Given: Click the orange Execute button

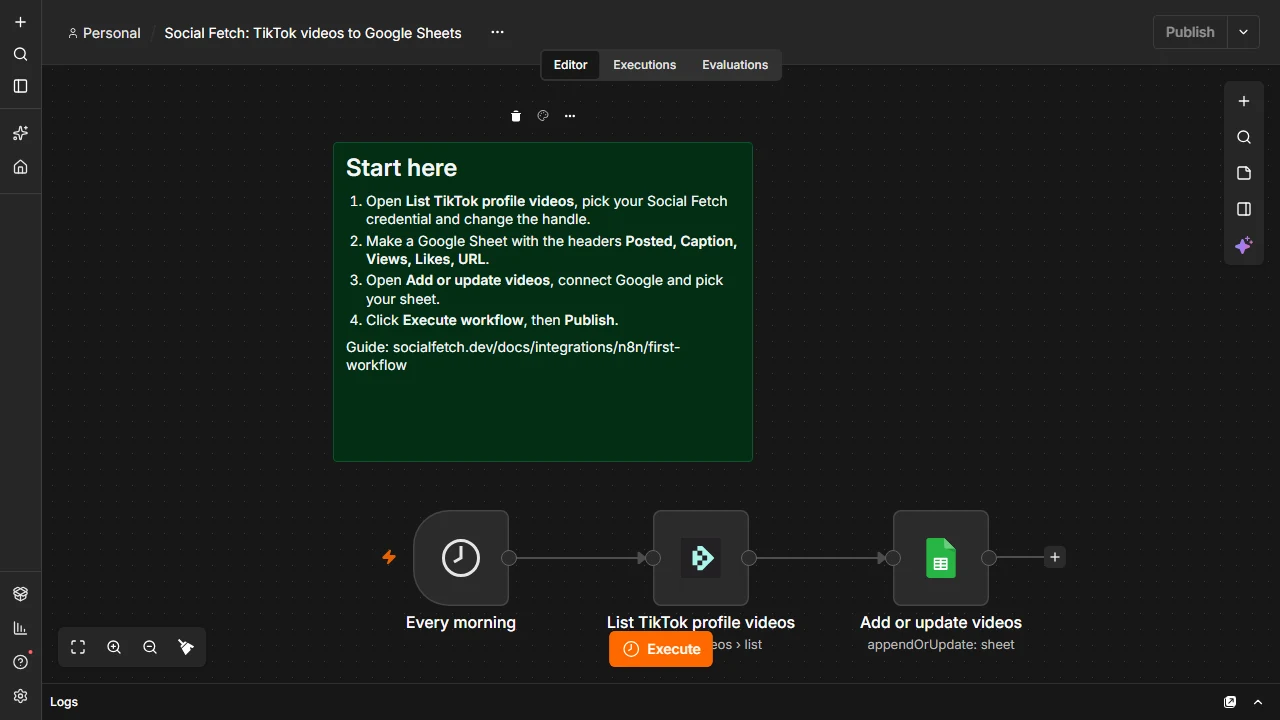Looking at the screenshot, I should pyautogui.click(x=661, y=649).
